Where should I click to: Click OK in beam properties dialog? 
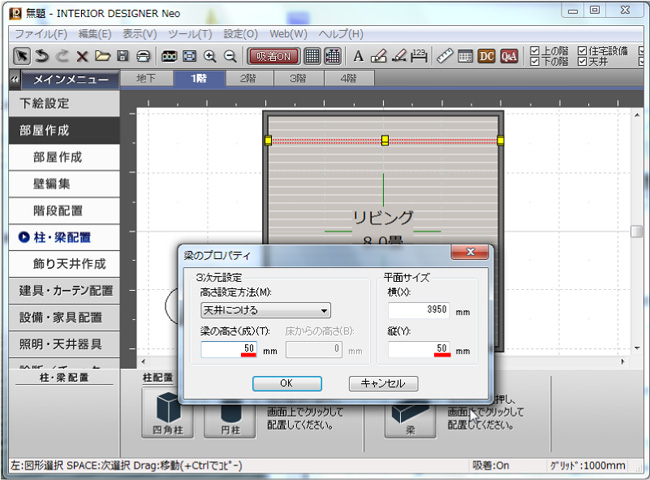coord(286,383)
